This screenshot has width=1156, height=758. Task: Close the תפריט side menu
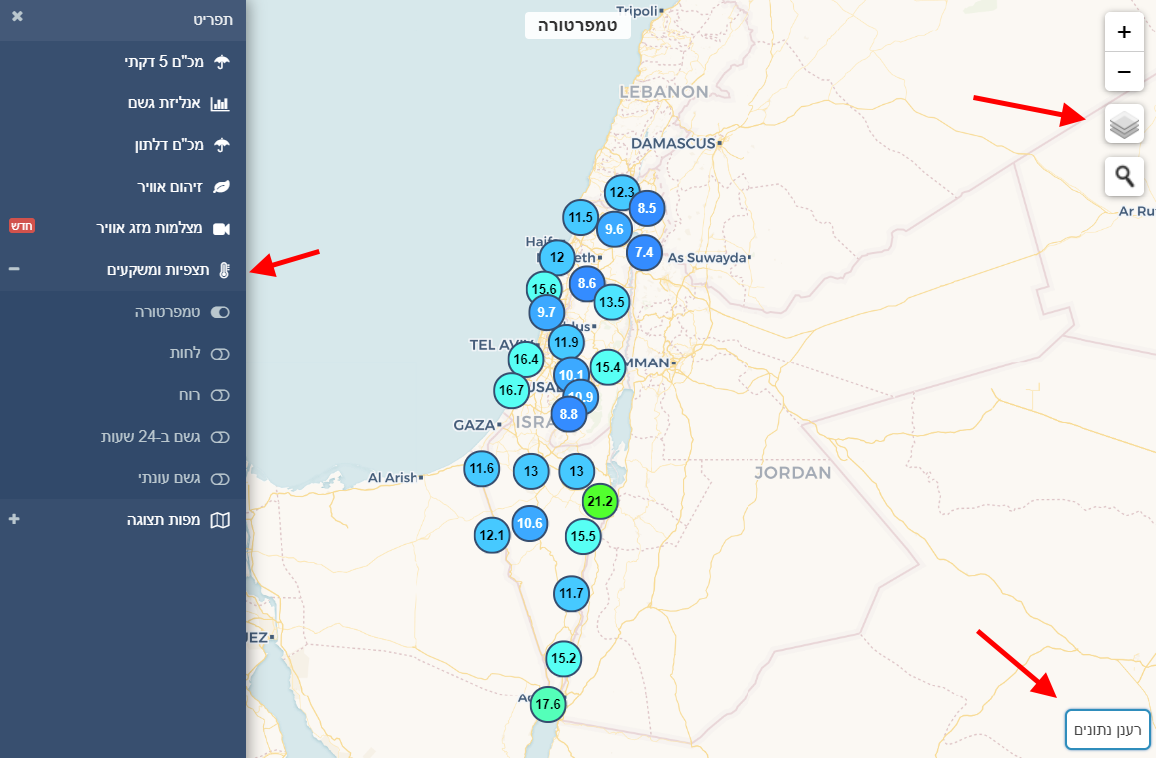point(17,17)
